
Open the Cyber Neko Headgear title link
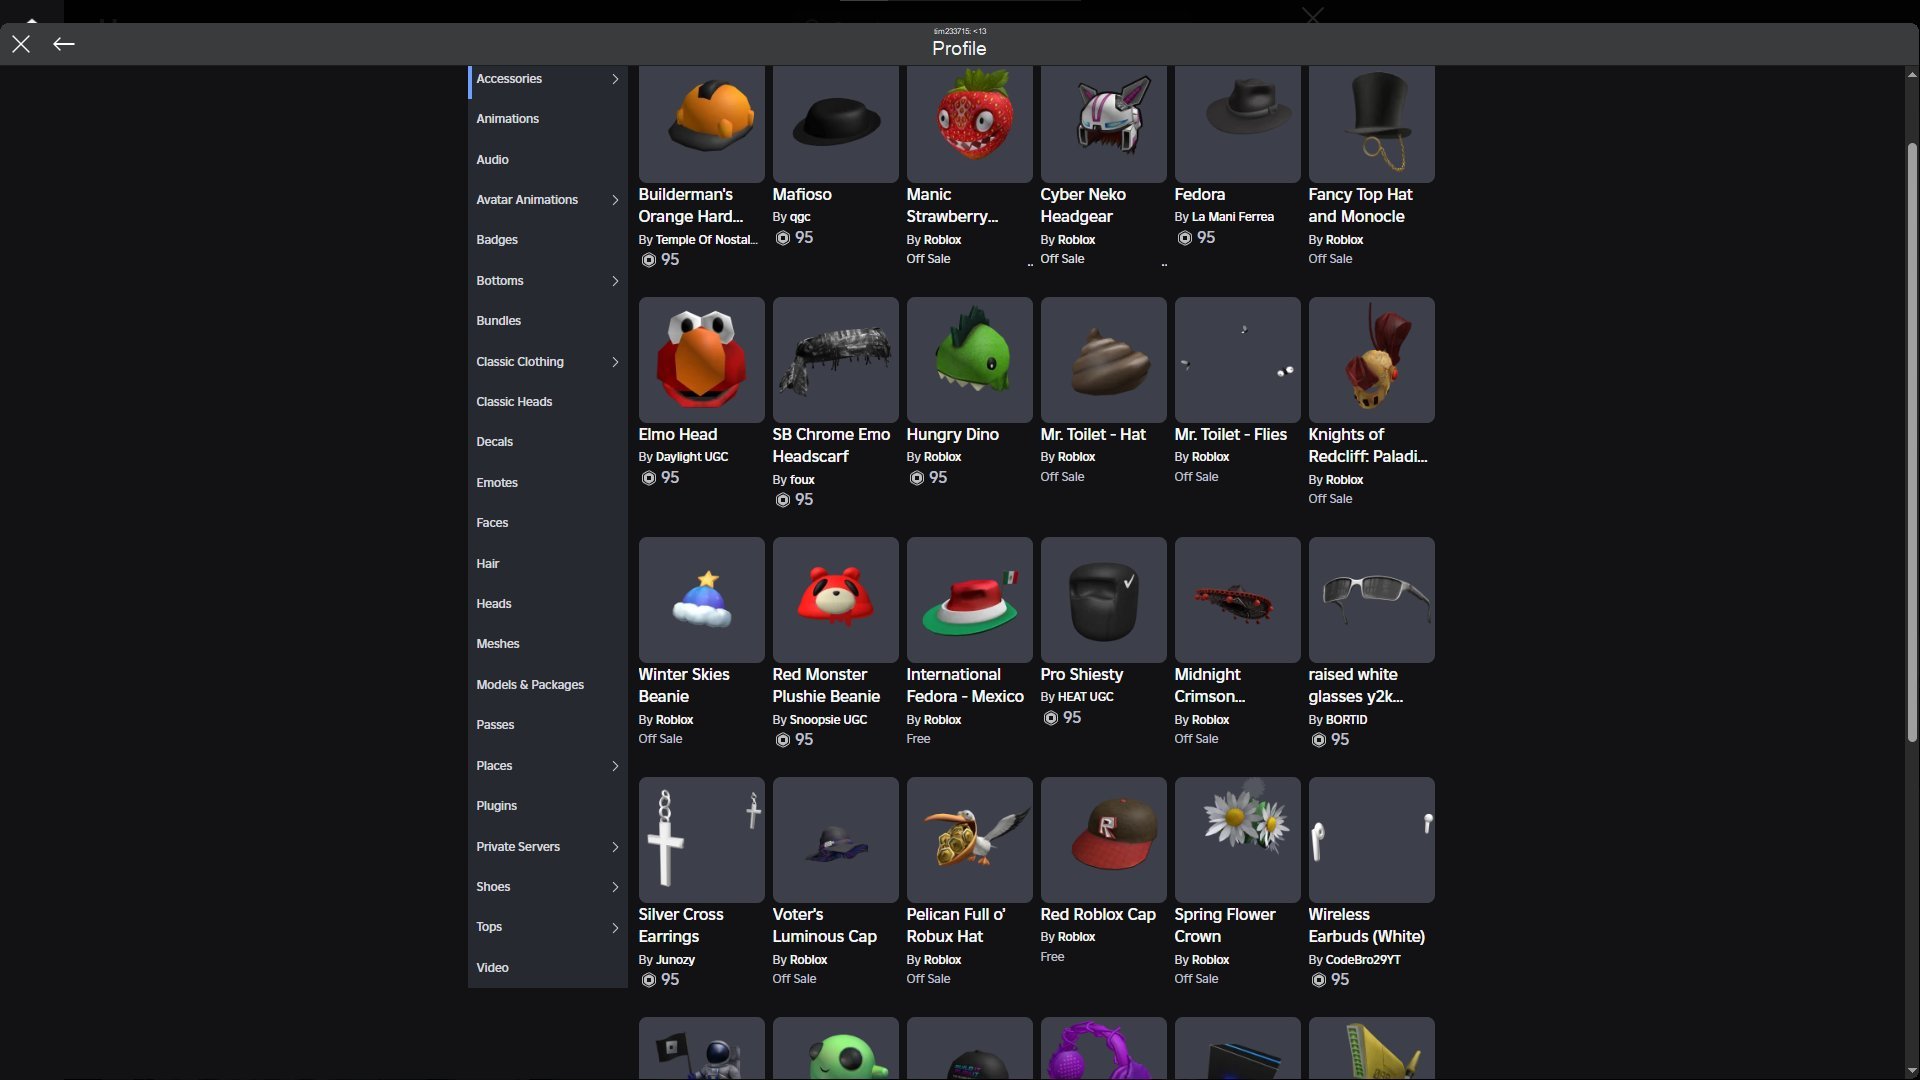click(1083, 205)
